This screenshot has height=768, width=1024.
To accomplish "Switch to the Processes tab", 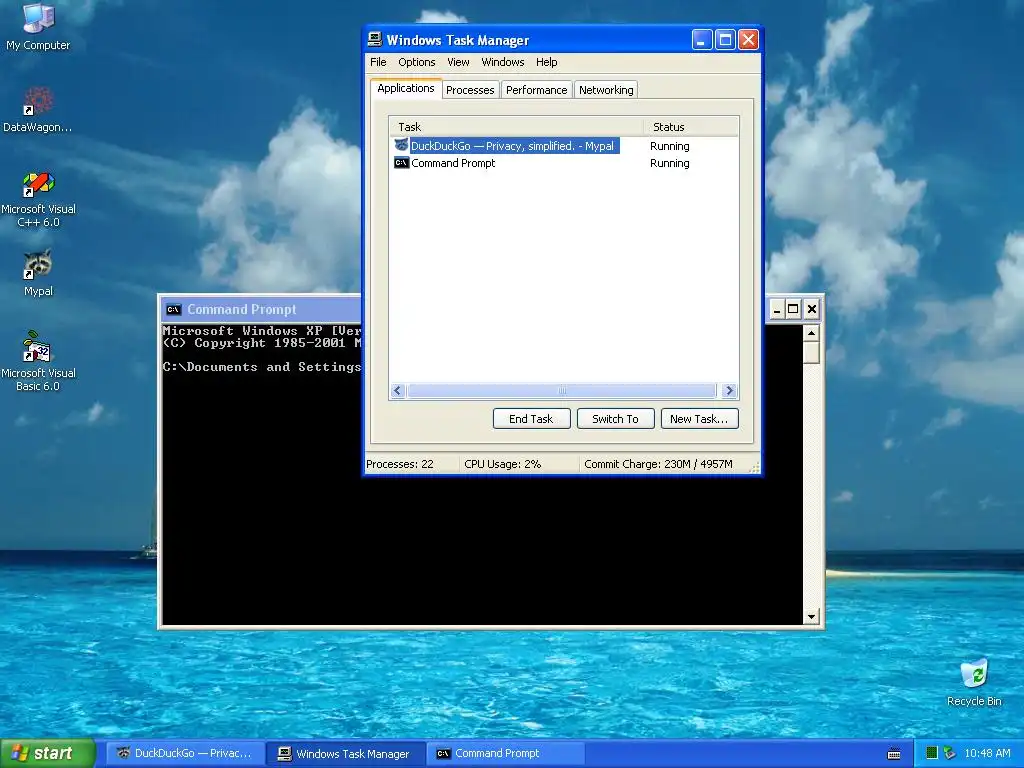I will [x=470, y=90].
